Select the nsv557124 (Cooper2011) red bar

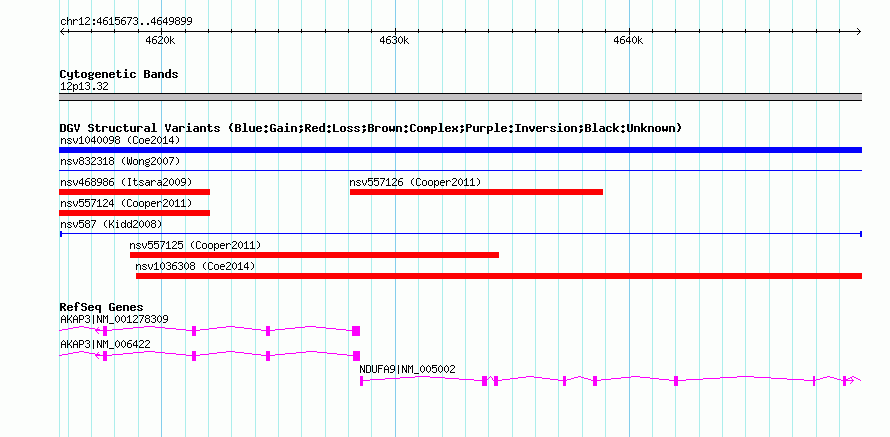(135, 213)
